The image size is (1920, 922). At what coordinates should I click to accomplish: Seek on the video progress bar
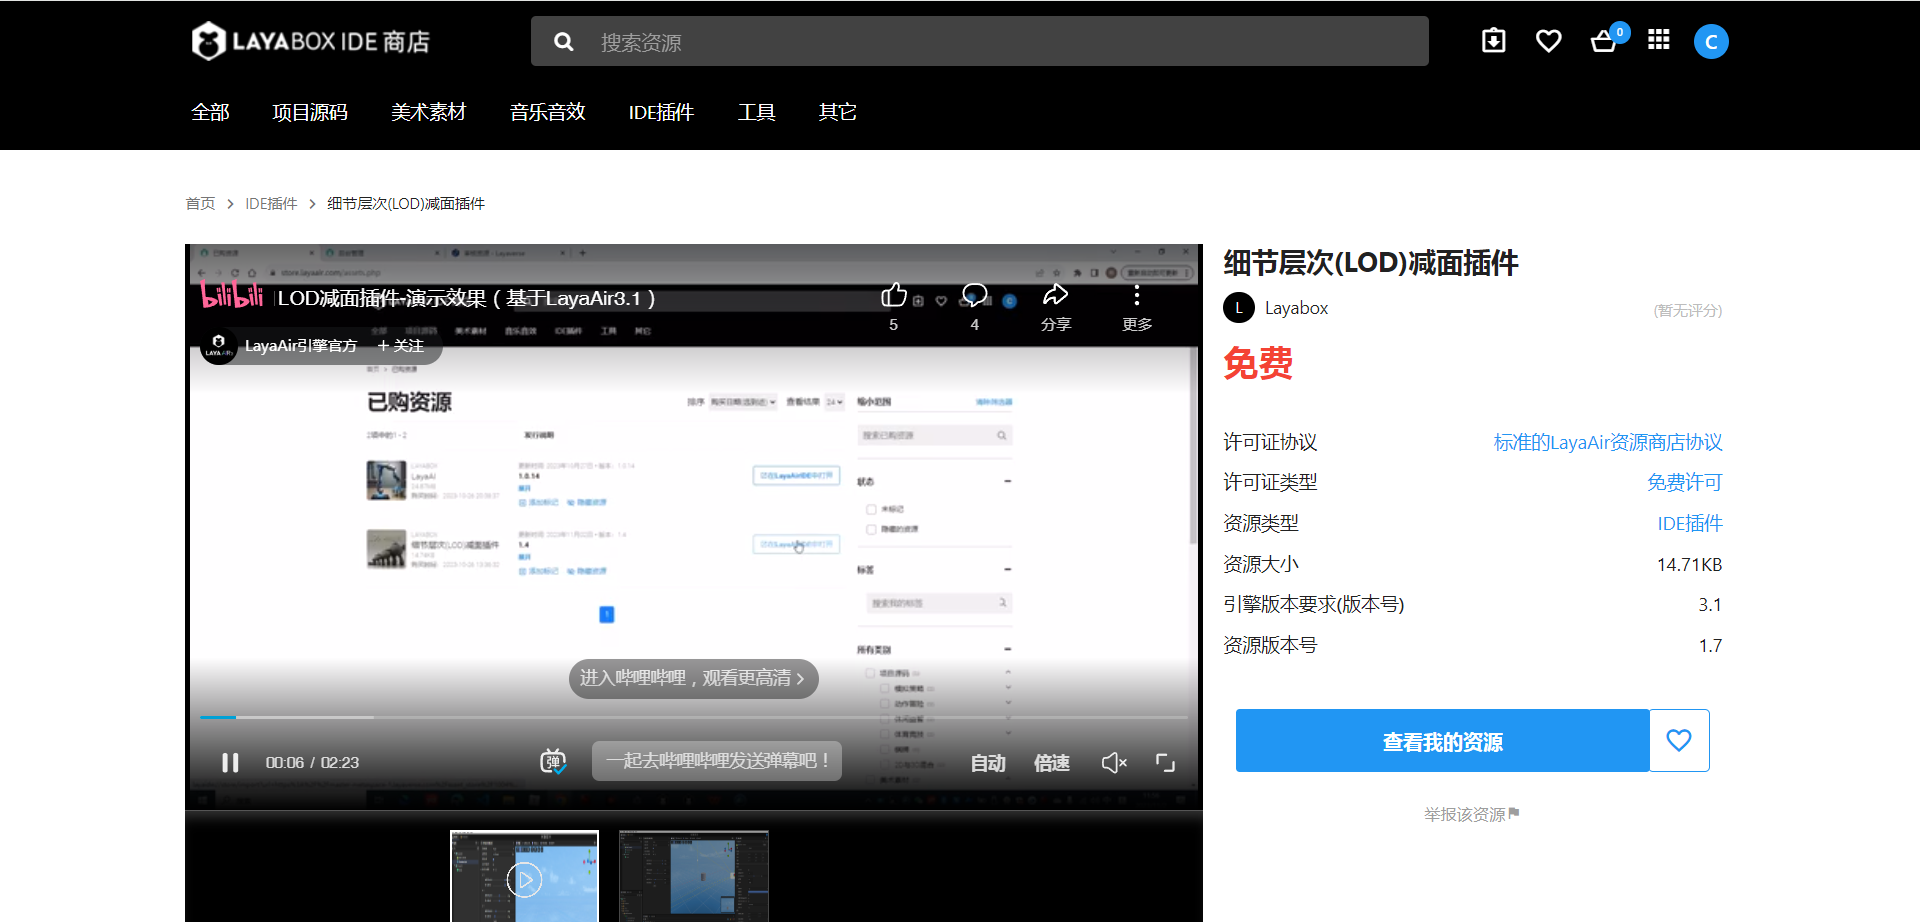click(694, 717)
